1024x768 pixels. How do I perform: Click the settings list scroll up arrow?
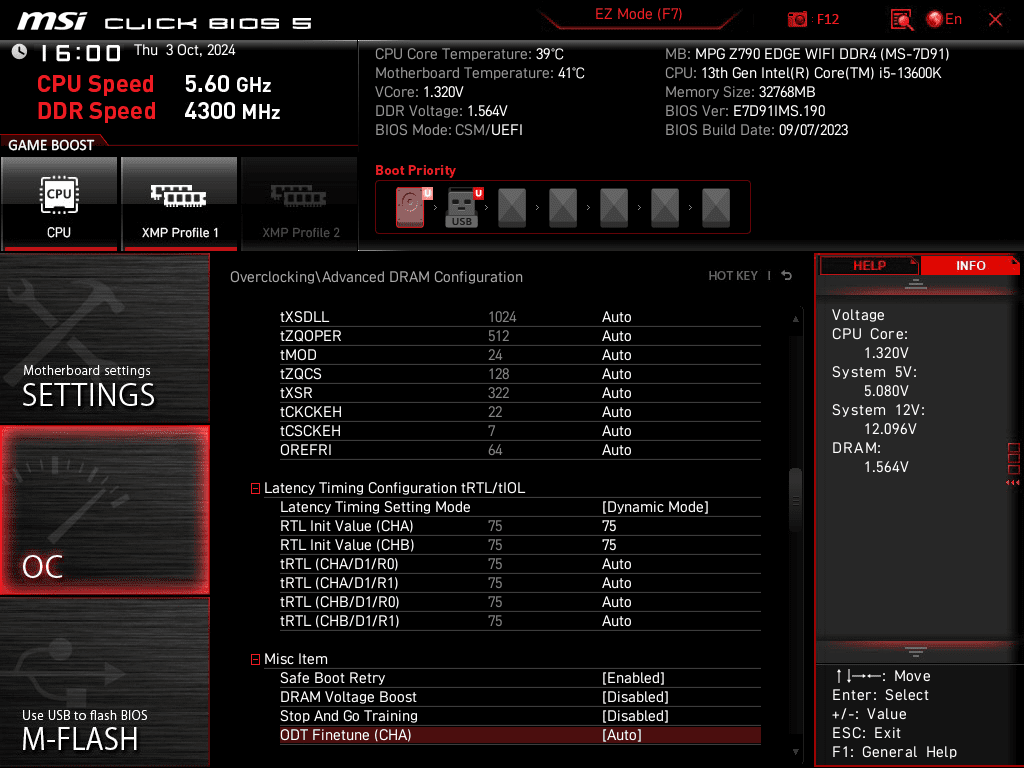795,319
